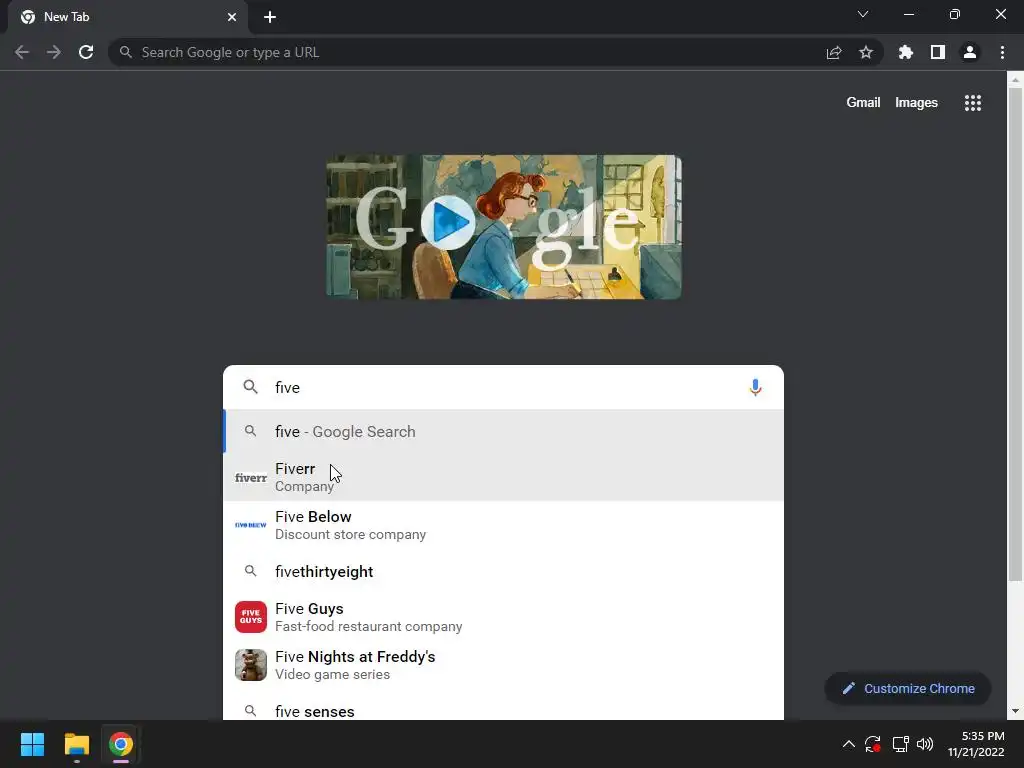Open the profile avatar menu
The height and width of the screenshot is (768, 1024).
tap(970, 52)
